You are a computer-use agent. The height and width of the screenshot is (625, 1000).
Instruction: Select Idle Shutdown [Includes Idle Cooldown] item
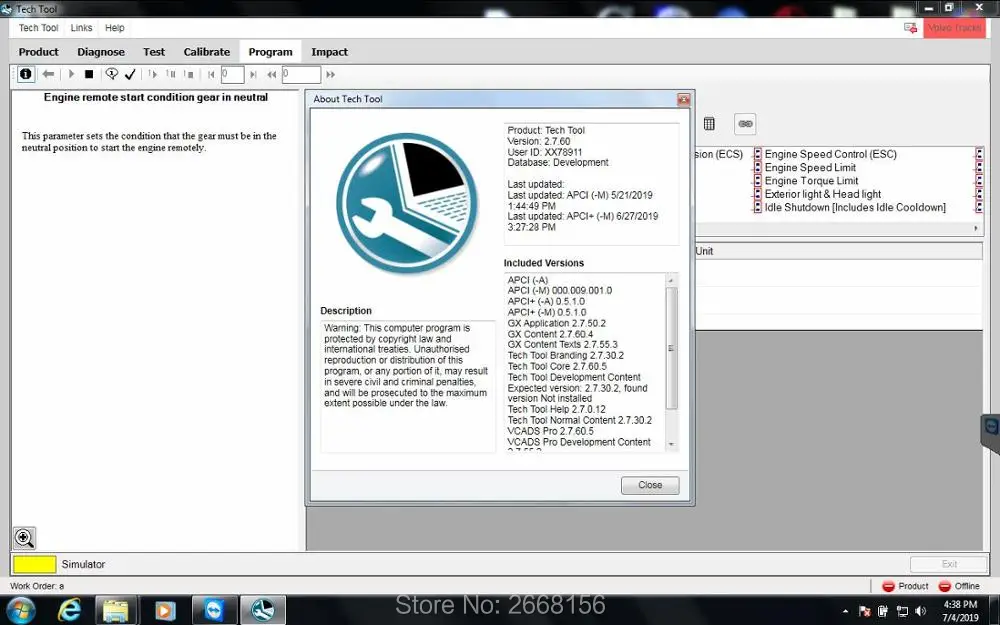click(x=855, y=208)
